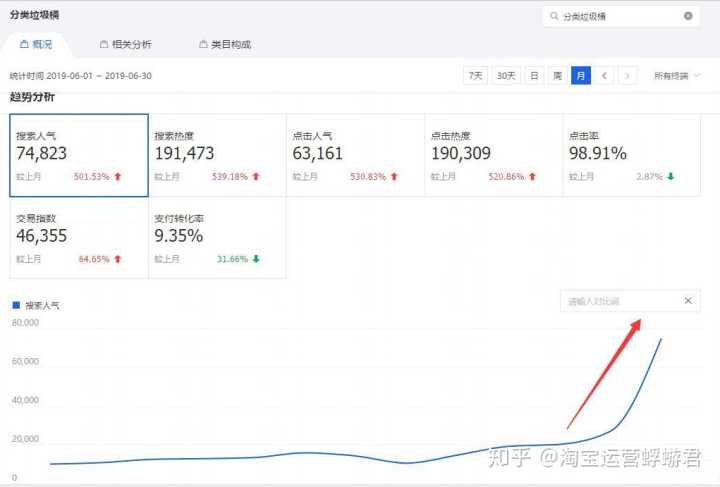Open the 相关分析 tab

[125, 45]
